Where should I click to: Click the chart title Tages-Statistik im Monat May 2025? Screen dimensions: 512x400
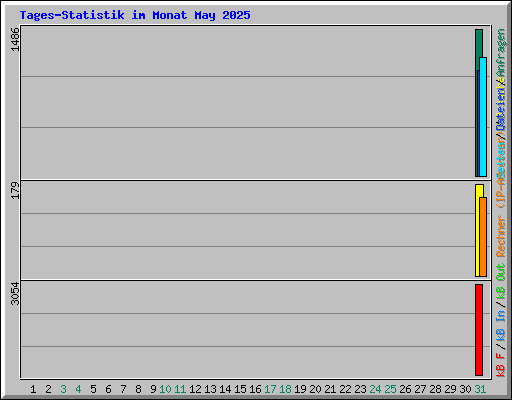135,15
